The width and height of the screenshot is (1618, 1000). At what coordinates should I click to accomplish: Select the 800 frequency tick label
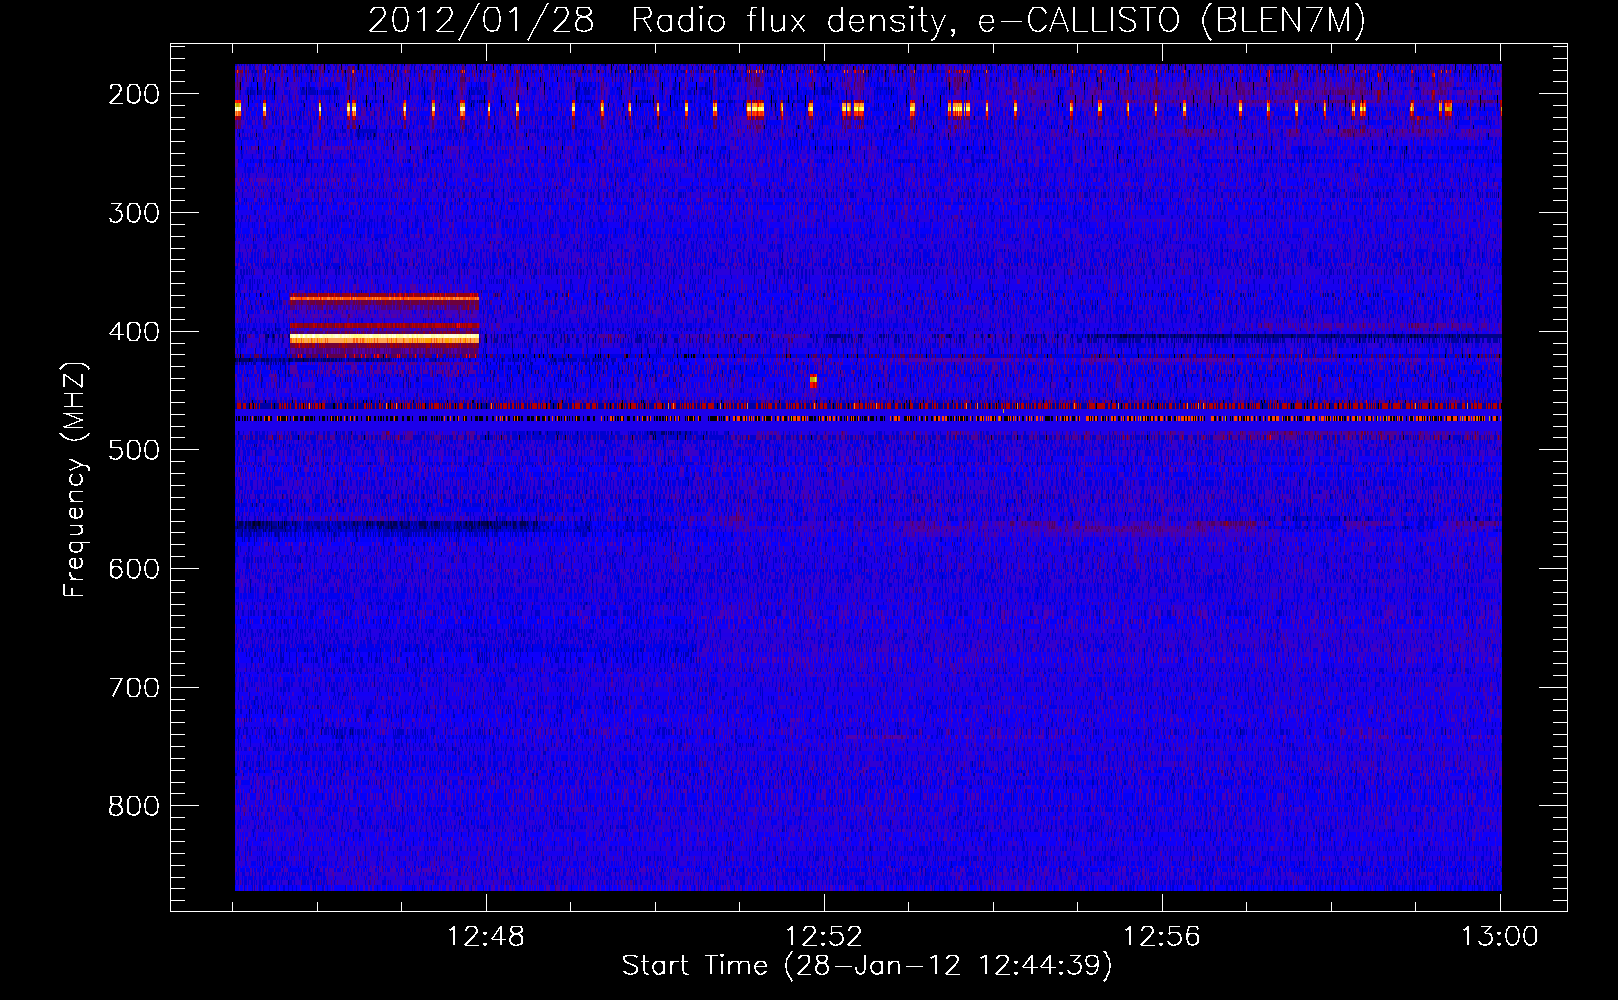point(133,806)
